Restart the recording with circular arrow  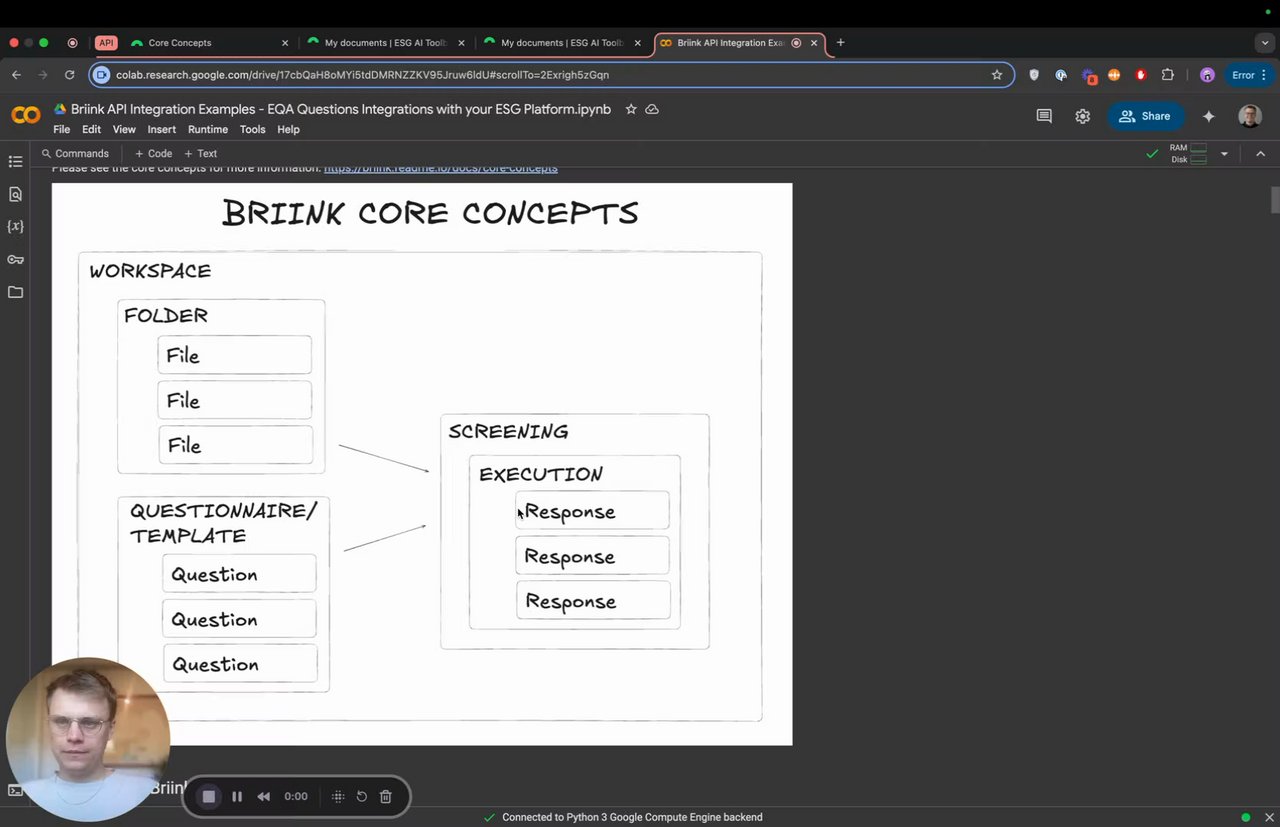(x=362, y=796)
